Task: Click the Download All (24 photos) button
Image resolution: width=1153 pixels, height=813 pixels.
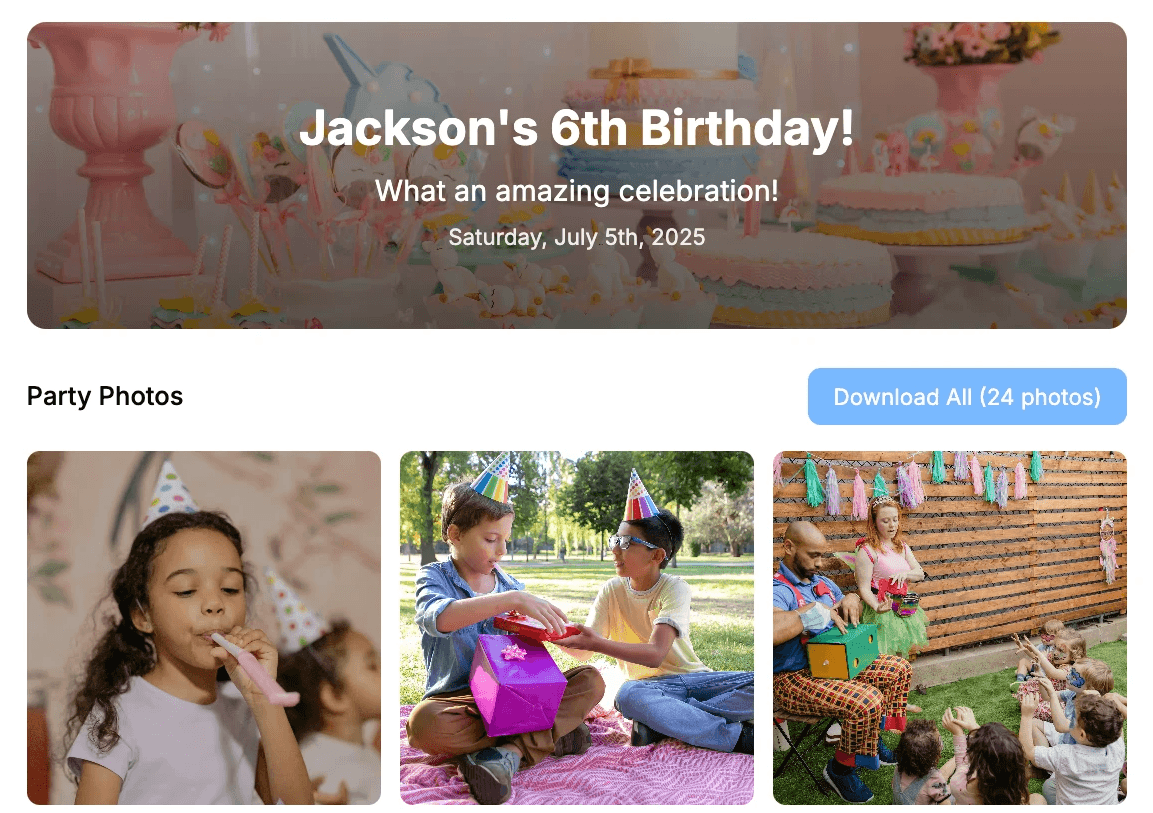Action: click(x=966, y=396)
